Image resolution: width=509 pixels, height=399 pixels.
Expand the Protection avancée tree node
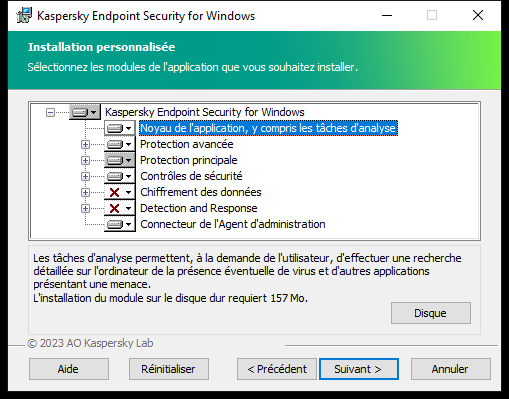click(x=85, y=144)
